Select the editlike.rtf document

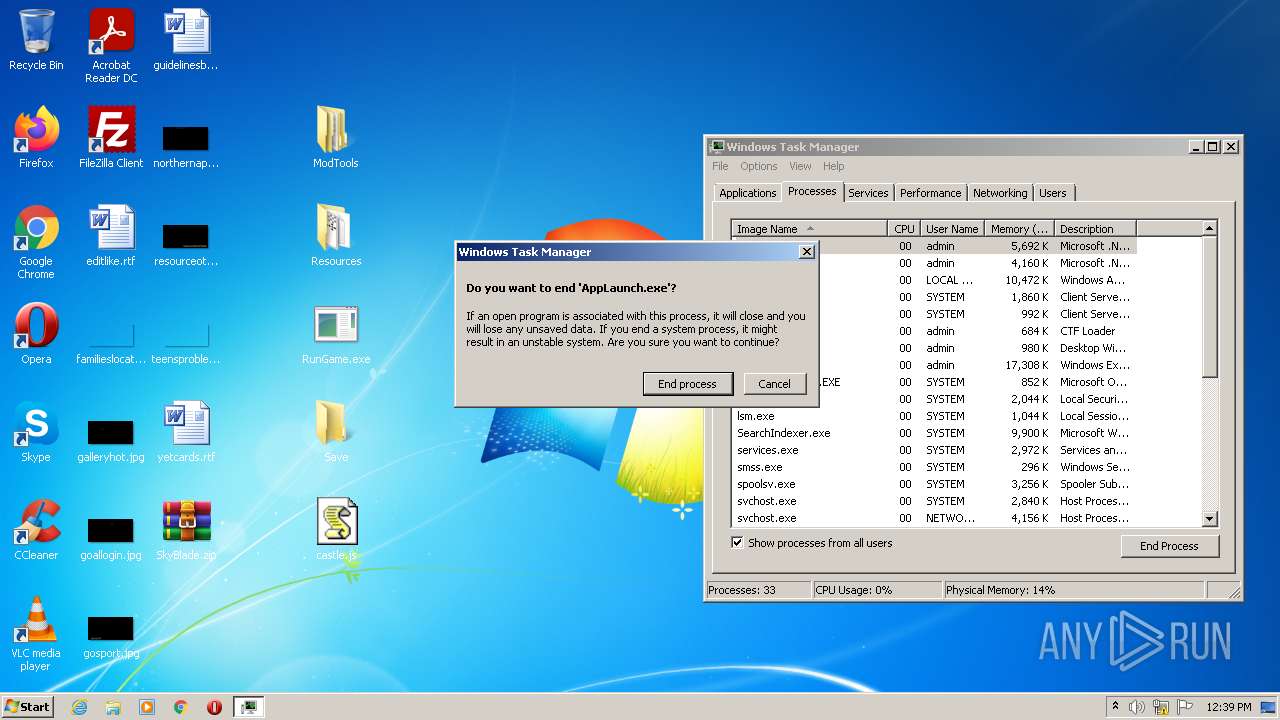tap(111, 236)
